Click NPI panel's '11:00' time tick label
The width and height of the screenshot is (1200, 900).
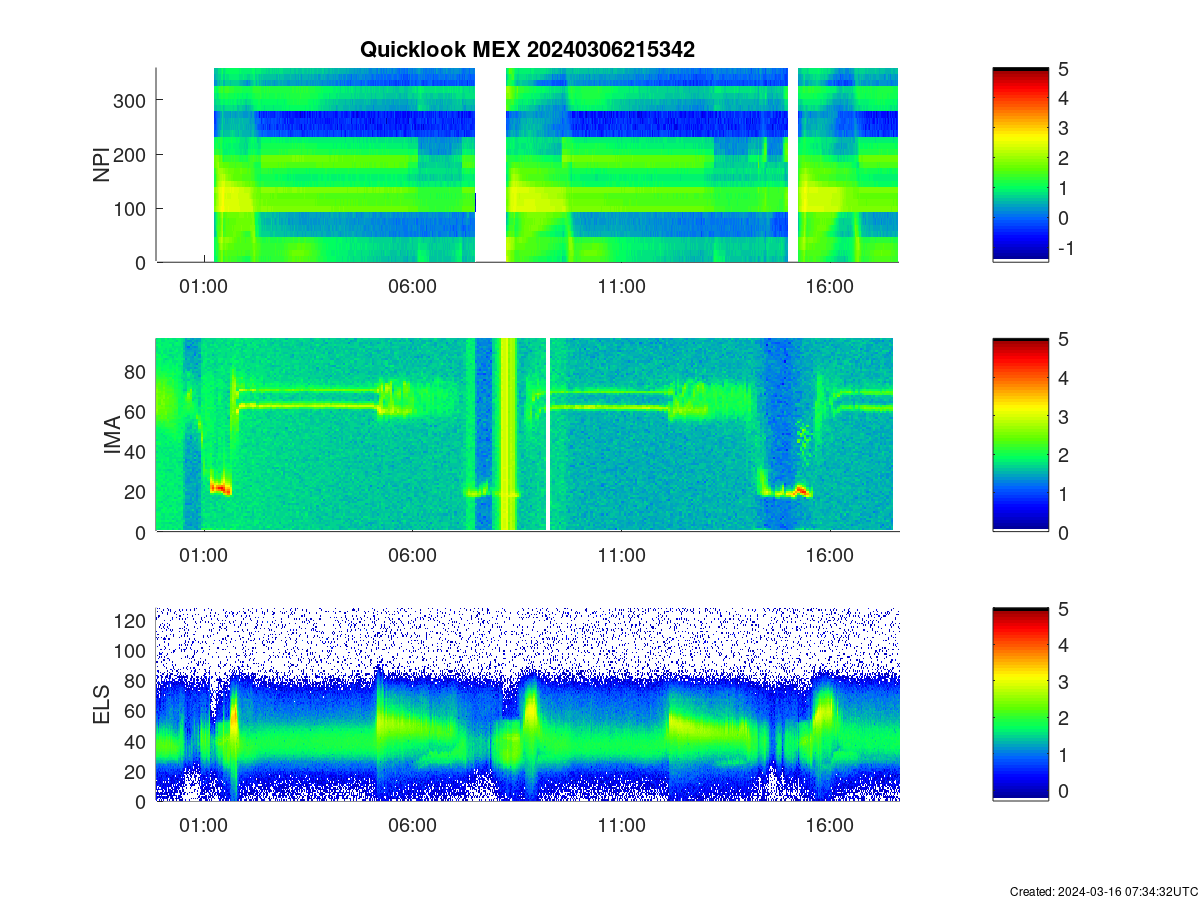[x=622, y=287]
